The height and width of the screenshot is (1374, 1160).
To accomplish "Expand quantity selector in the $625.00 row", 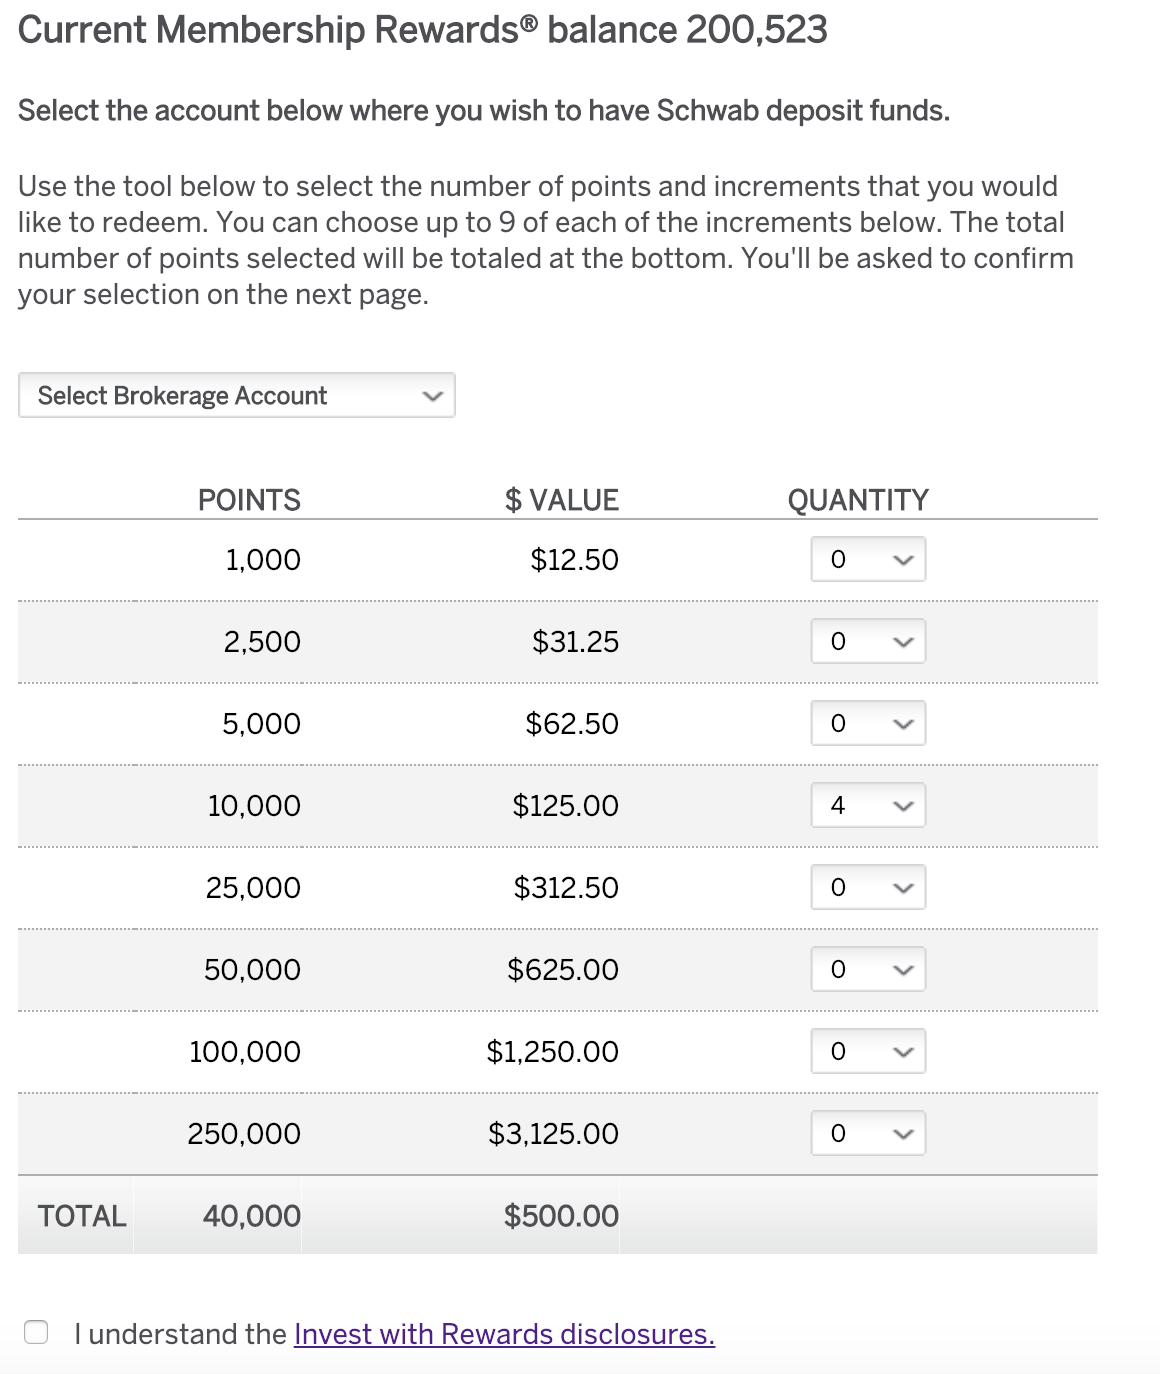I will (x=868, y=969).
